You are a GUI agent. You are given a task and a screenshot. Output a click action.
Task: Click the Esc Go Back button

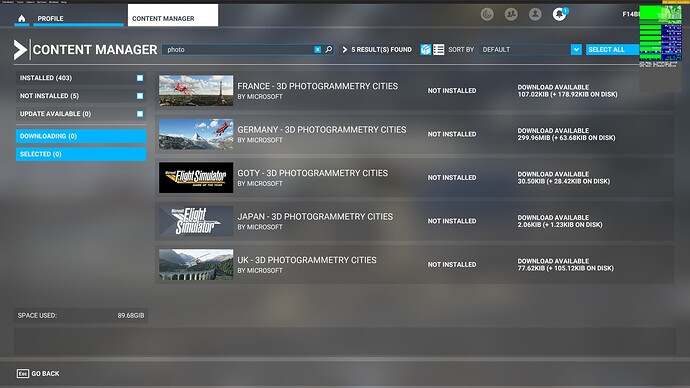tap(38, 373)
